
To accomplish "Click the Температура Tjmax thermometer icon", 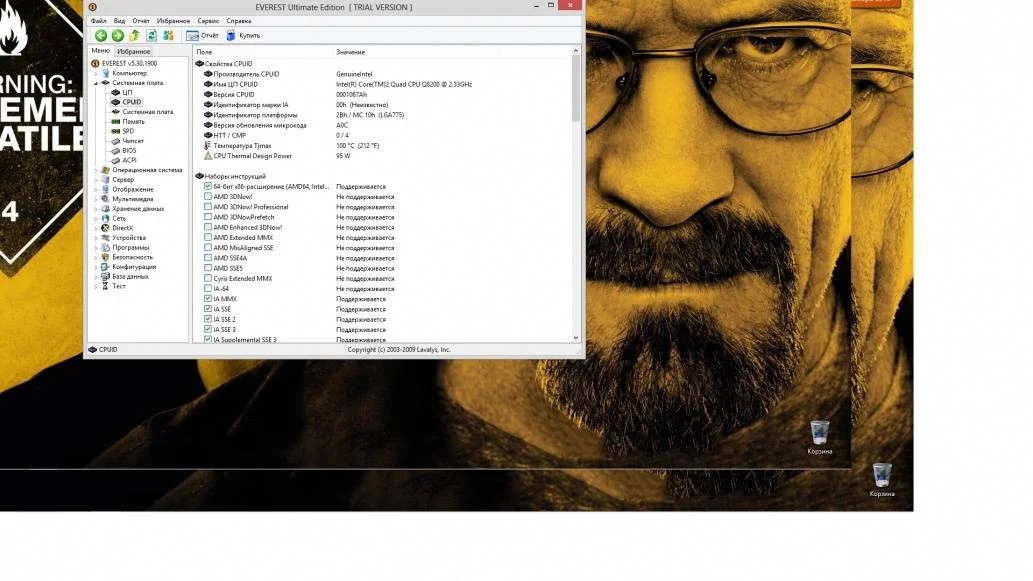I will (208, 146).
